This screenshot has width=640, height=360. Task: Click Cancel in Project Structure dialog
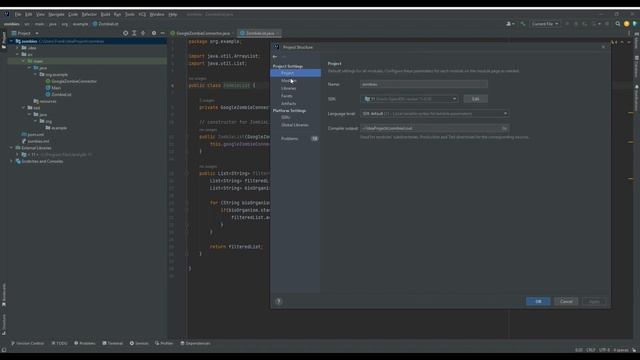(x=566, y=301)
